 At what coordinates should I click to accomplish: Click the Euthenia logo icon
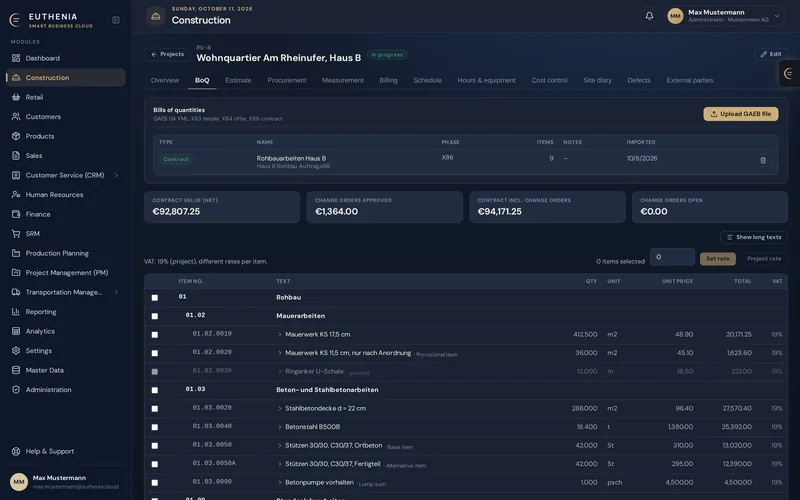pos(15,20)
